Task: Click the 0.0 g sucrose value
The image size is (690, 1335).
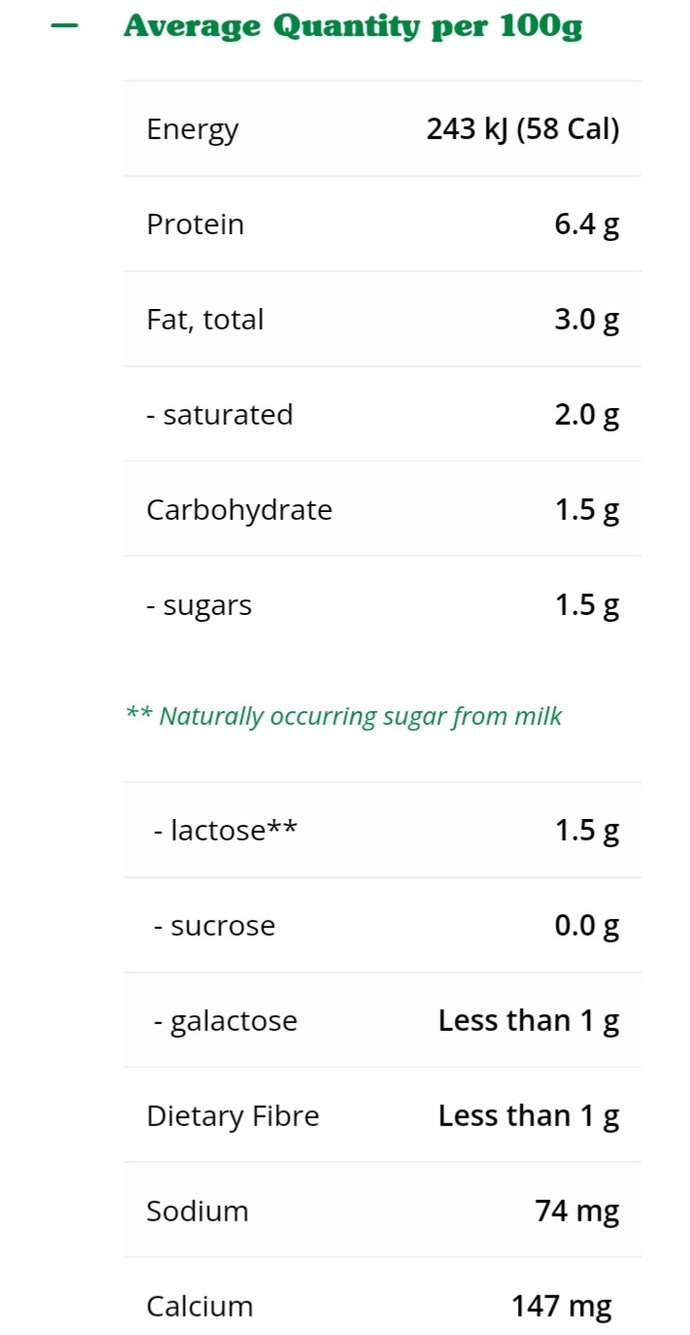Action: [x=587, y=926]
